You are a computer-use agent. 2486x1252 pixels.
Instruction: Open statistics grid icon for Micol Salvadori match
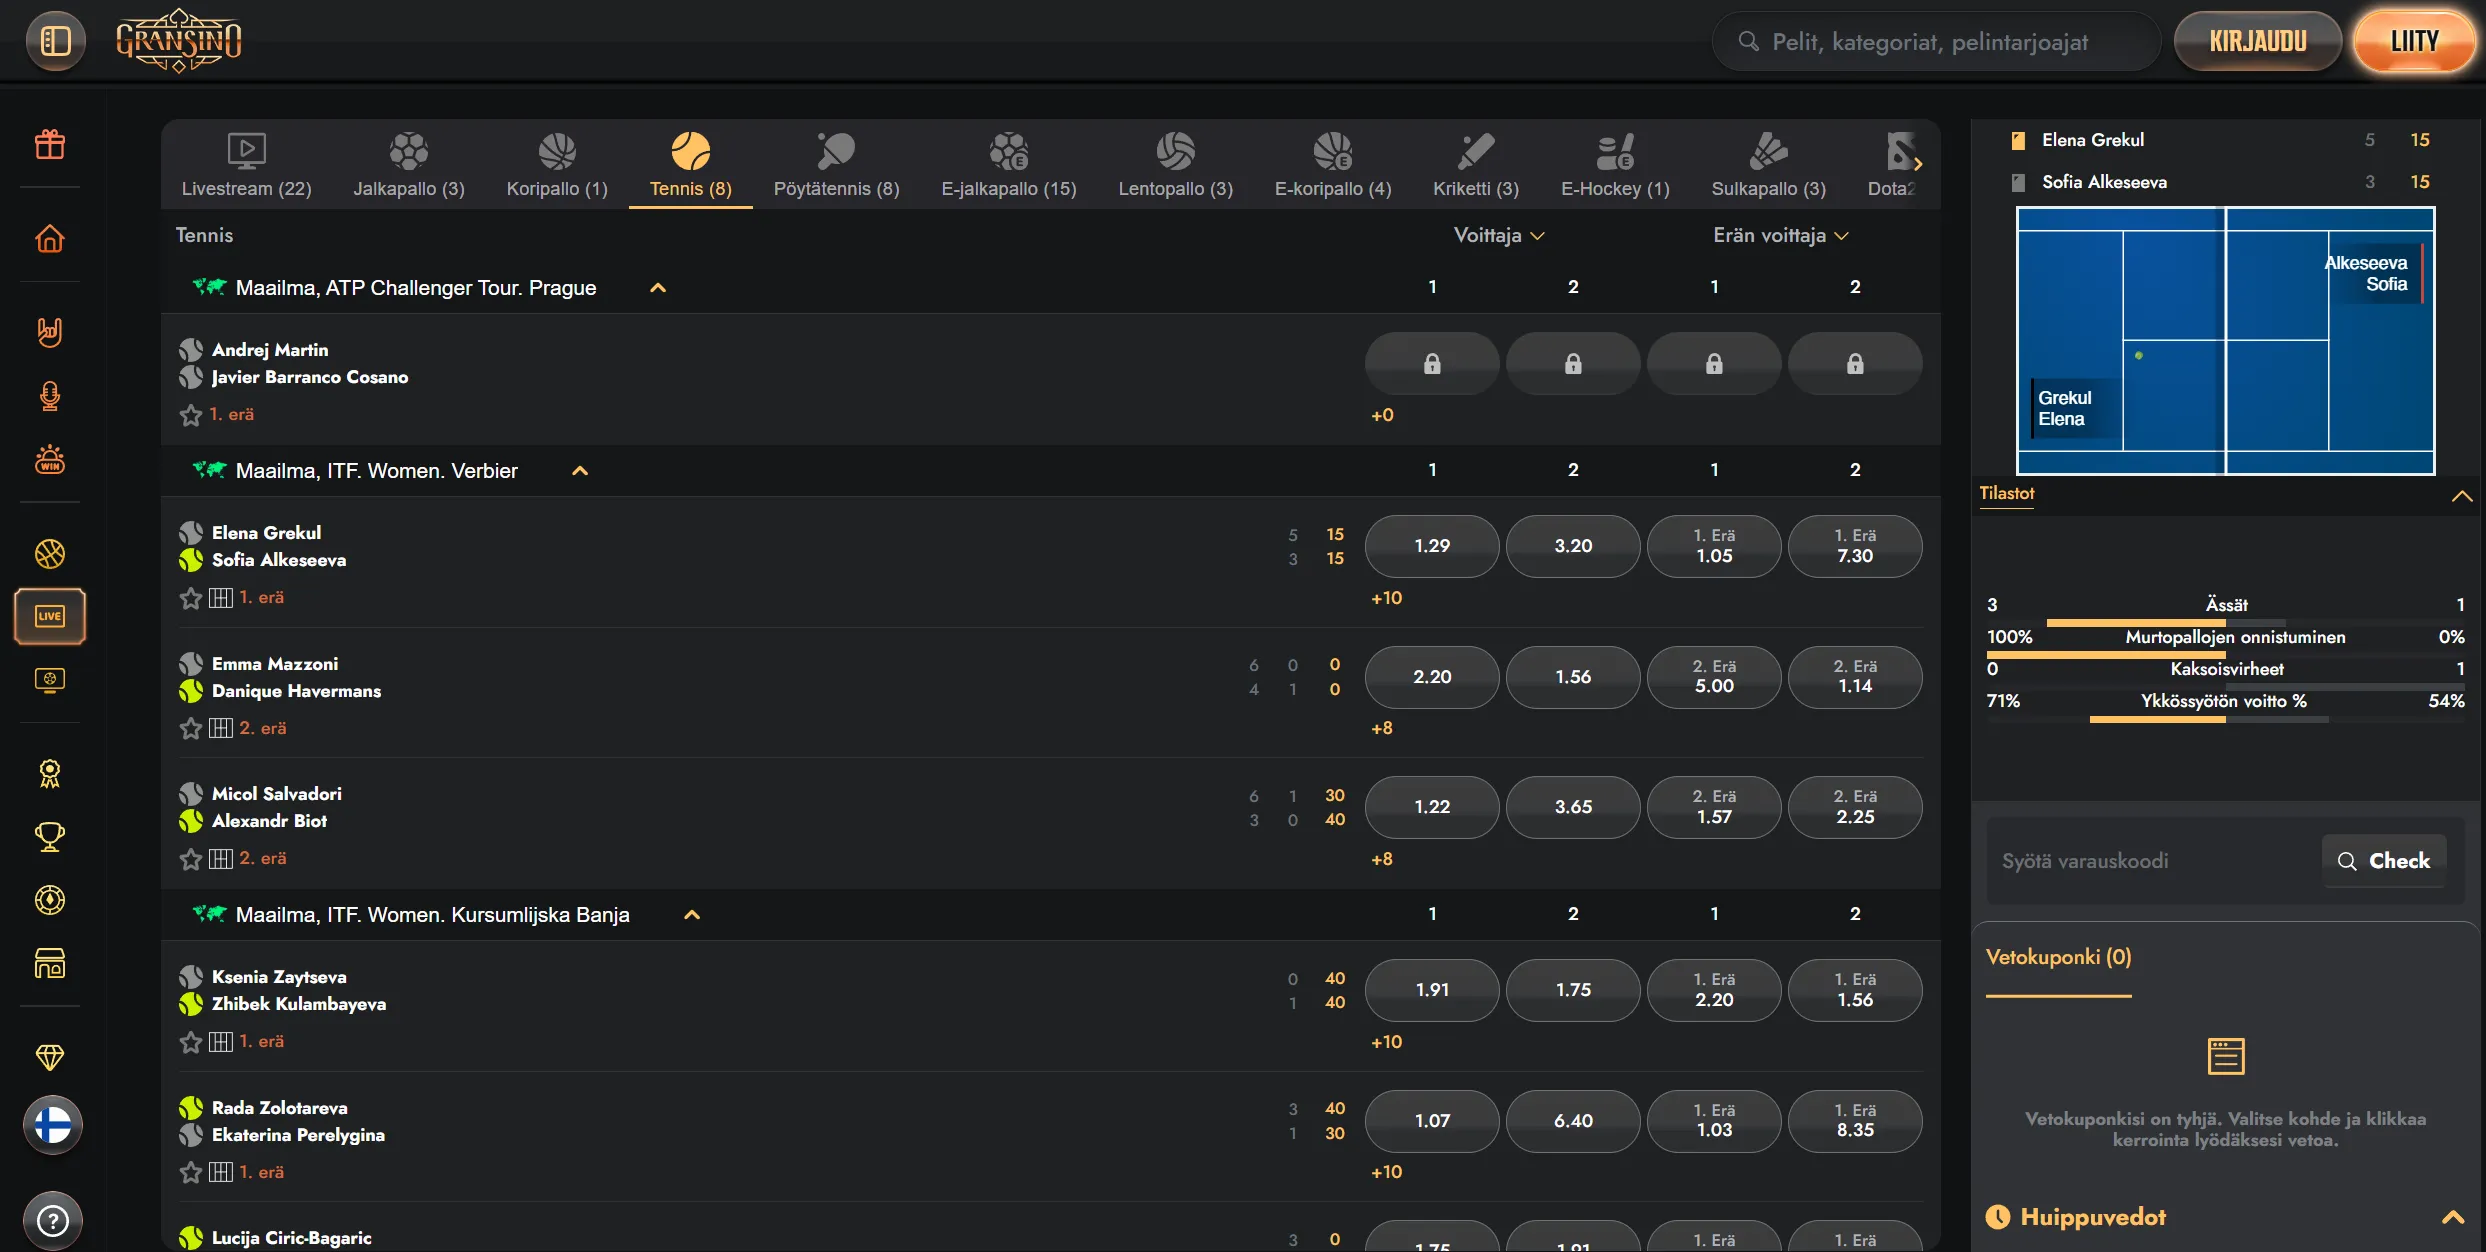point(221,858)
